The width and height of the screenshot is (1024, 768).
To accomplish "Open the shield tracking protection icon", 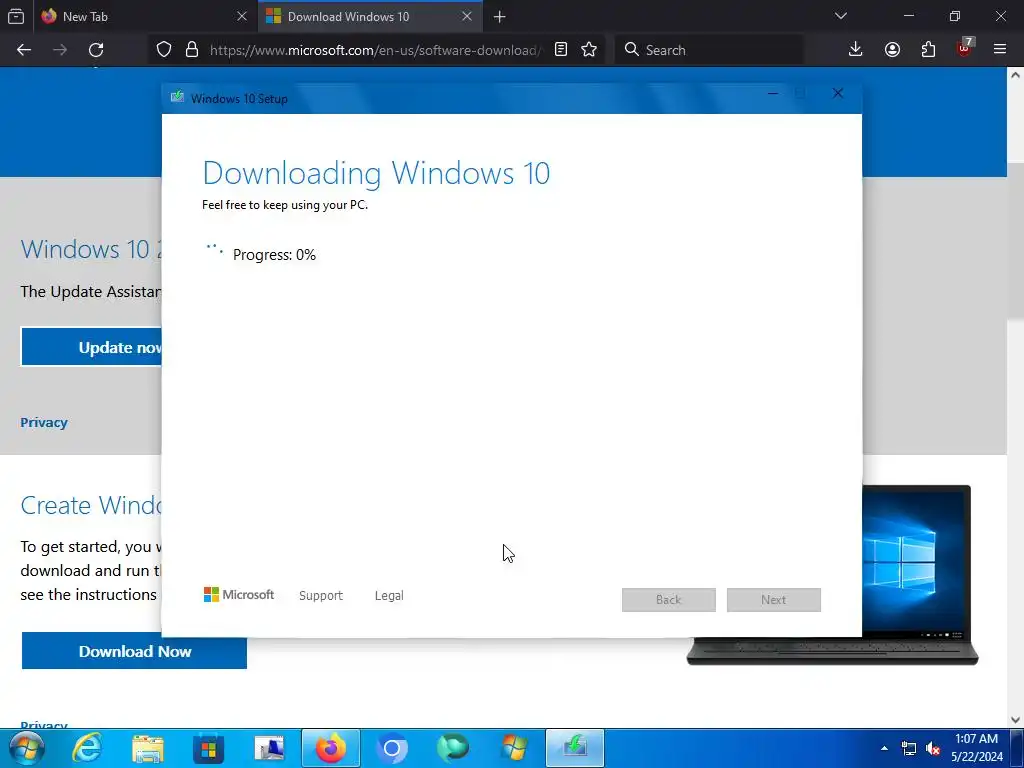I will point(164,50).
